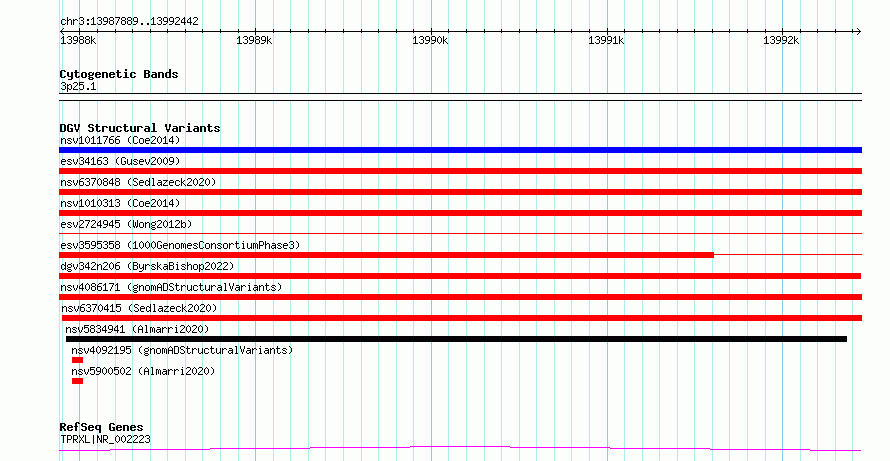The image size is (890, 461).
Task: Click the red esv34163 variant bar
Action: (x=460, y=171)
